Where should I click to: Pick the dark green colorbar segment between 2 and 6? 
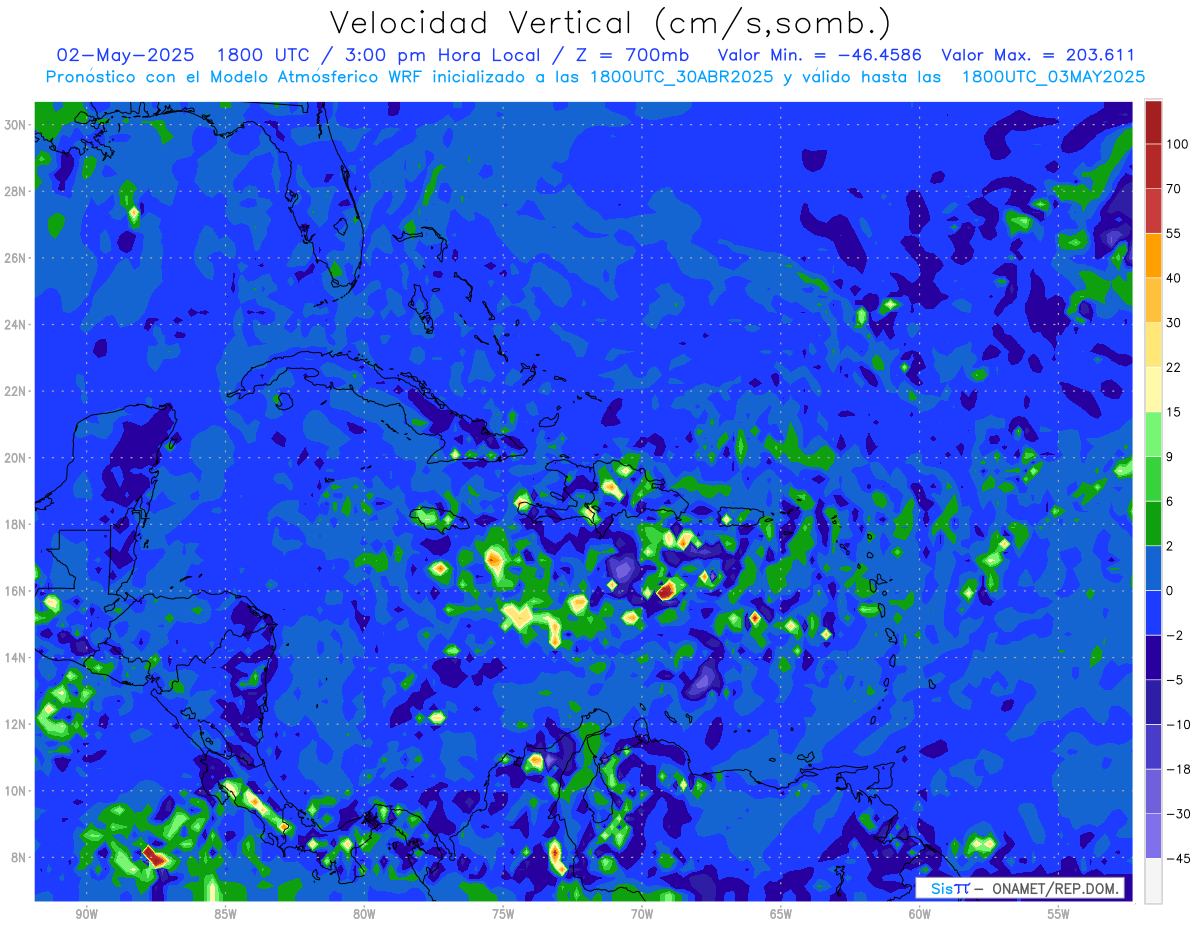(x=1153, y=523)
